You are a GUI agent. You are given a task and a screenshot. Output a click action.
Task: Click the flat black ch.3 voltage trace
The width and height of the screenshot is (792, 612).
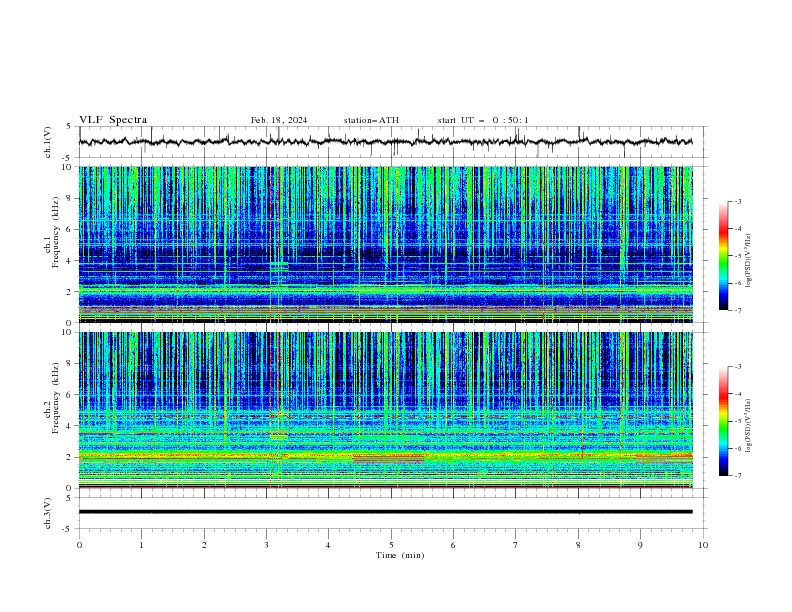[x=385, y=512]
